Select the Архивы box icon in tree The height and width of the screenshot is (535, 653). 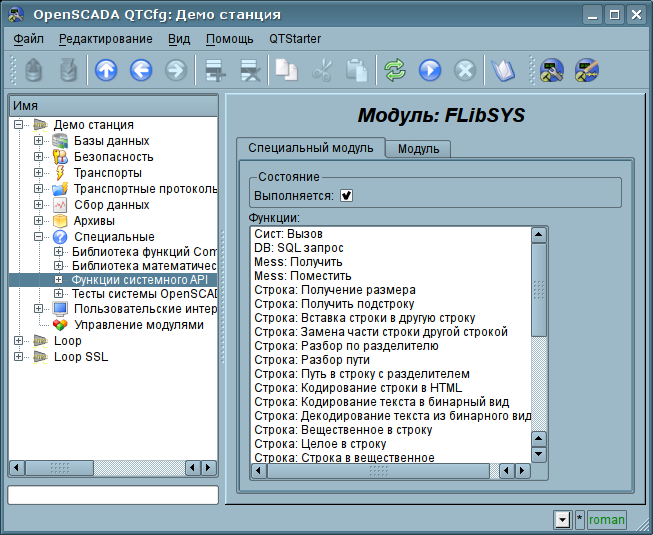[x=60, y=221]
